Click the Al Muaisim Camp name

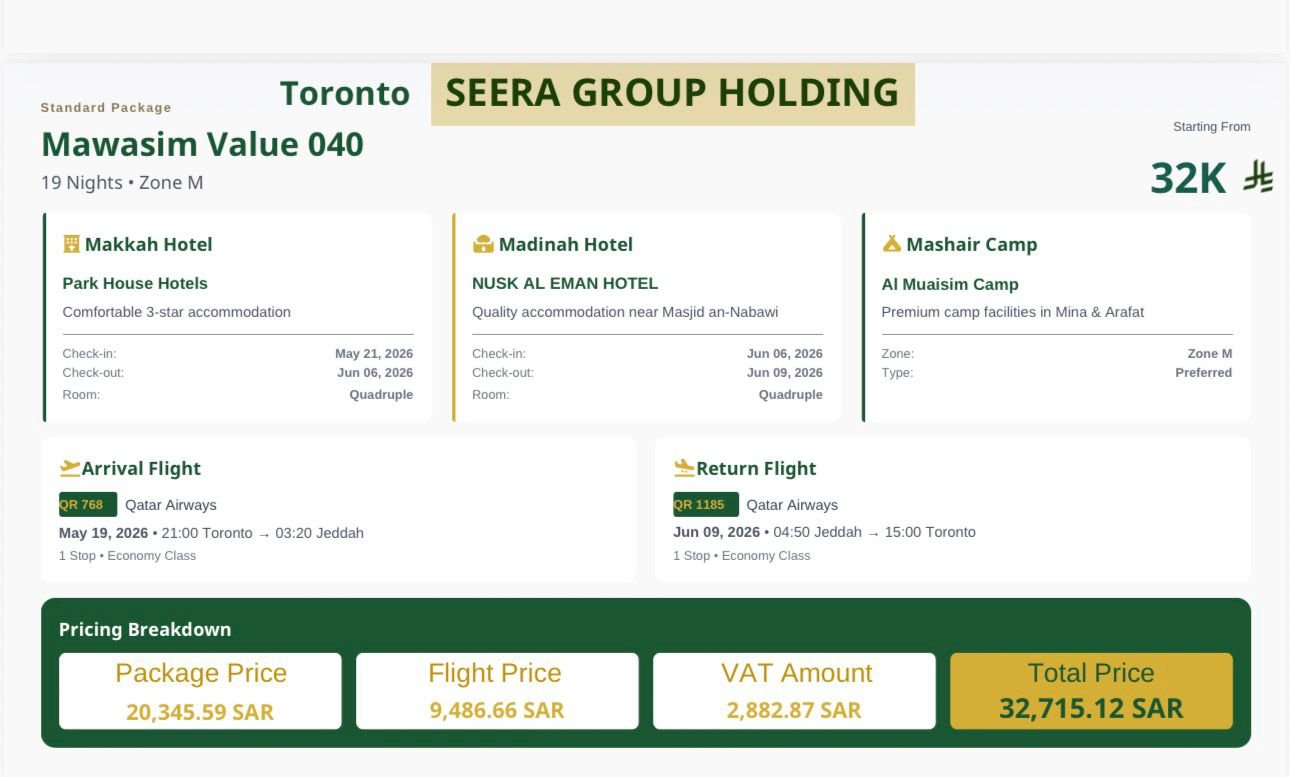pyautogui.click(x=950, y=285)
